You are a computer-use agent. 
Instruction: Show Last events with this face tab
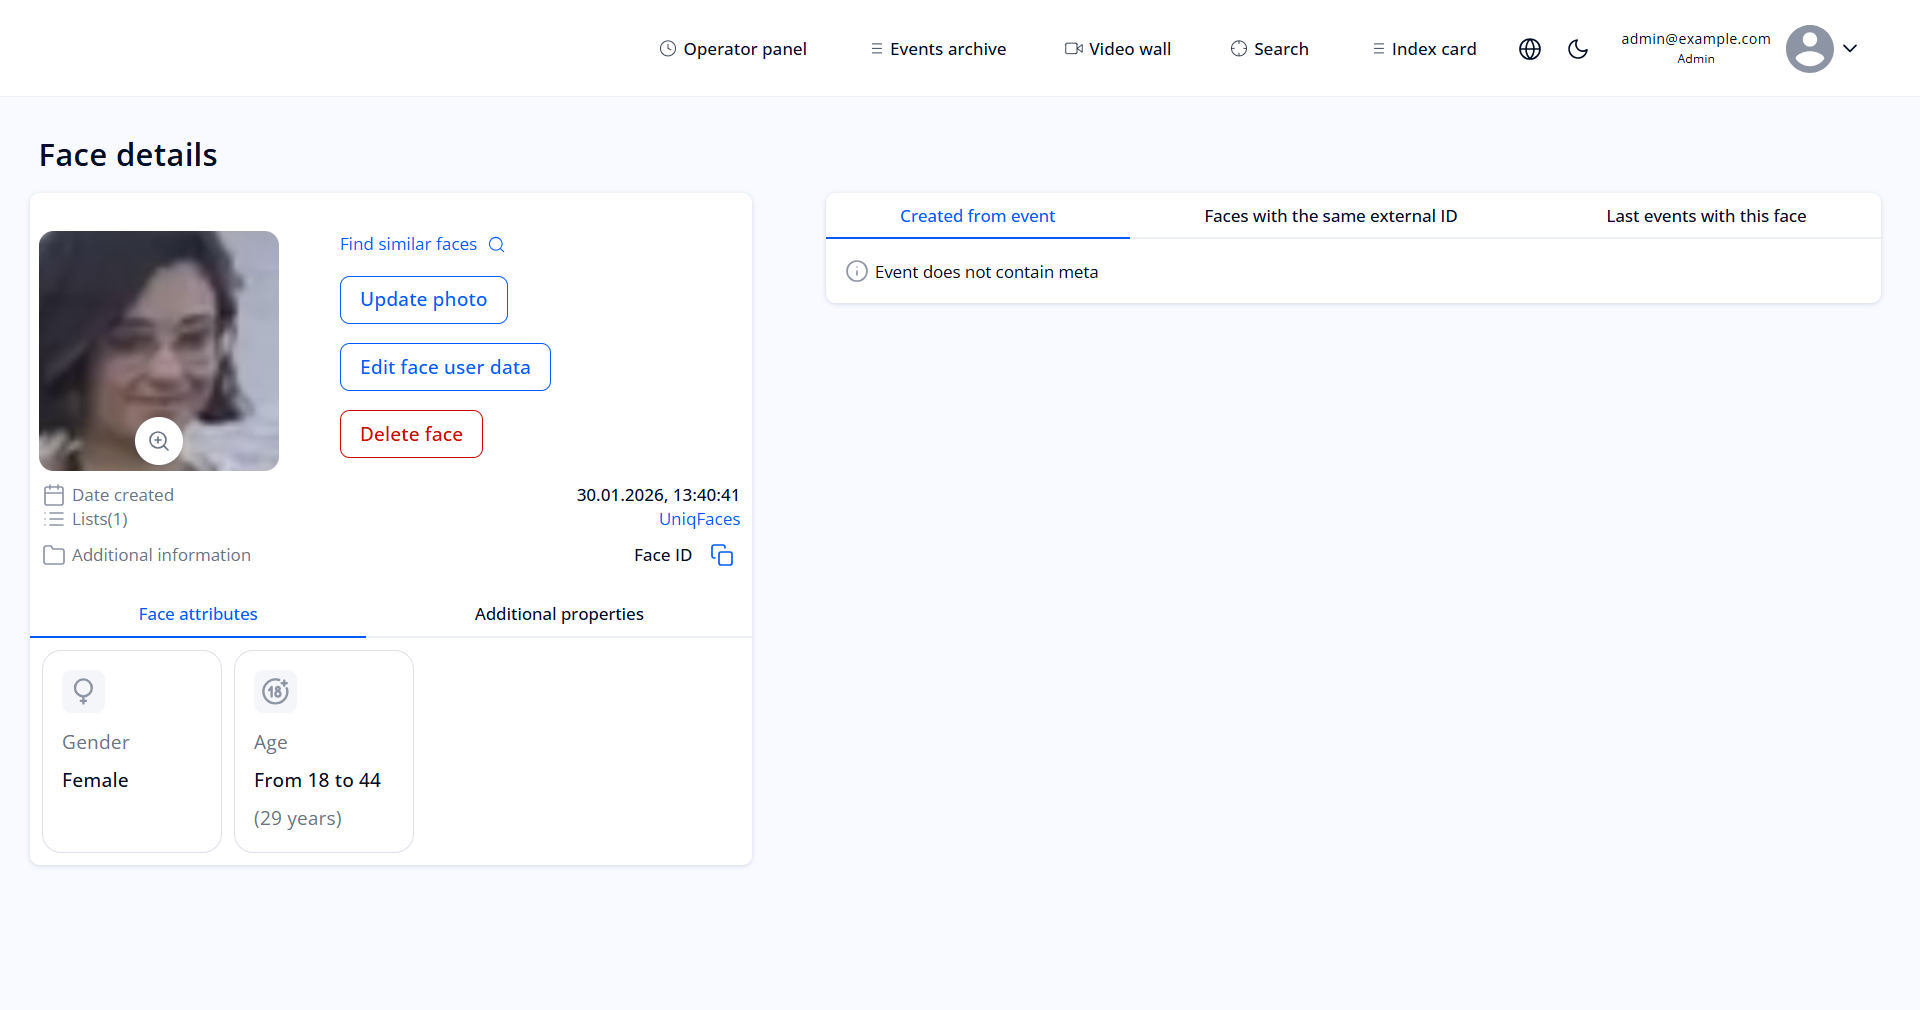[1706, 216]
